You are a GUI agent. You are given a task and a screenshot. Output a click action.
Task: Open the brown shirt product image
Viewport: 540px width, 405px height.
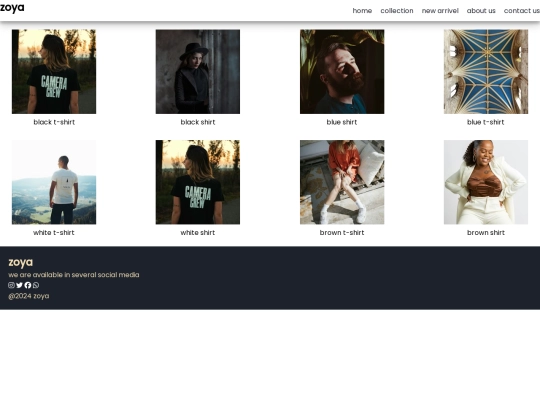[x=486, y=182]
